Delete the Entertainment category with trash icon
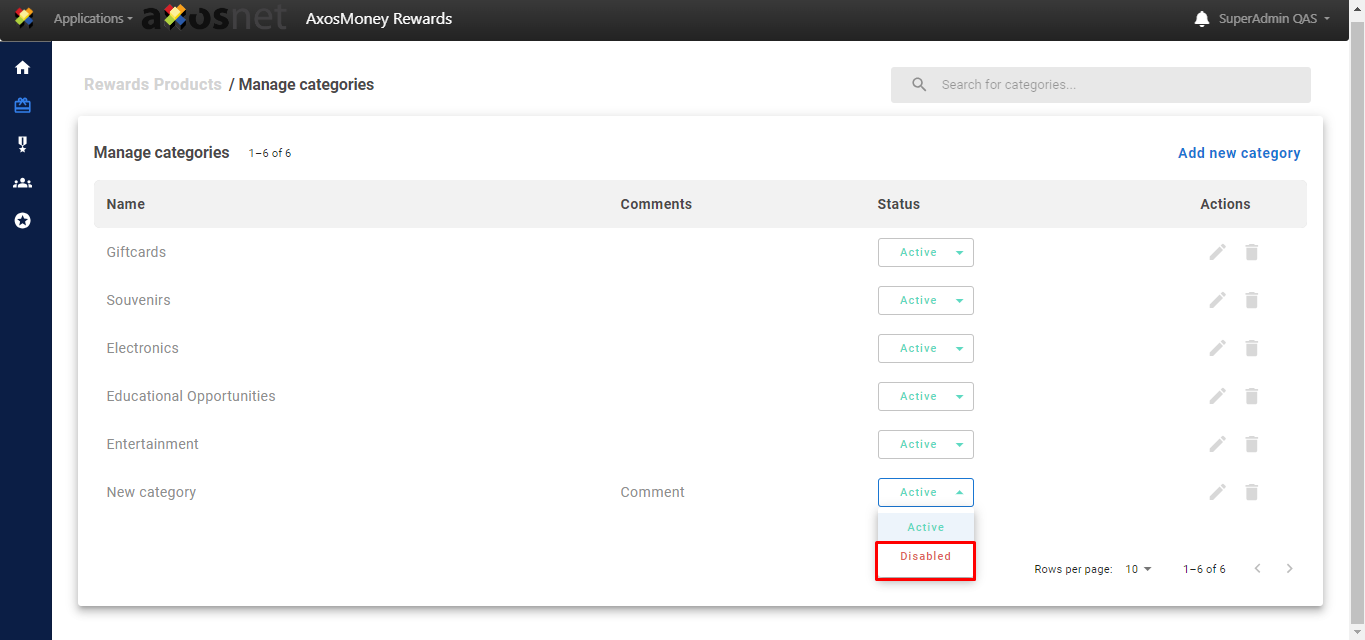Image resolution: width=1365 pixels, height=640 pixels. (1251, 444)
